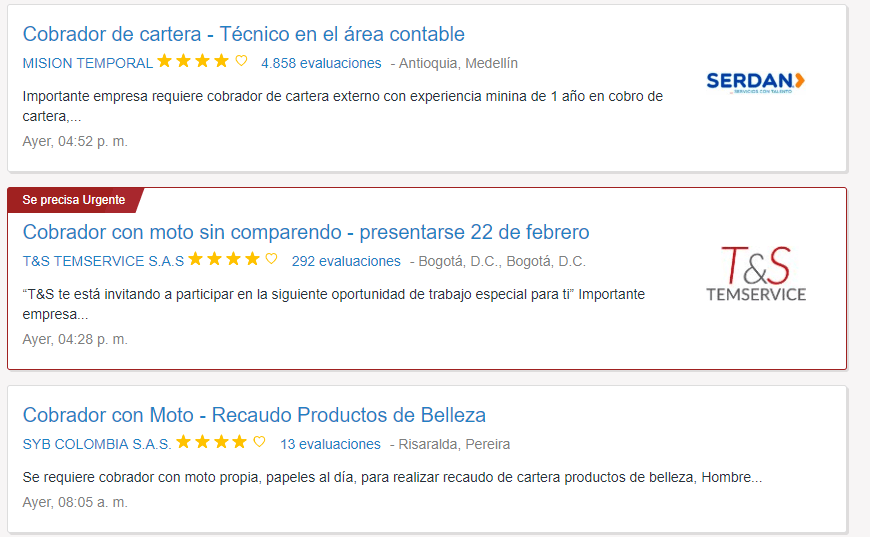Visit the SYB COLOMBIA S.A.S. company page

(x=97, y=444)
